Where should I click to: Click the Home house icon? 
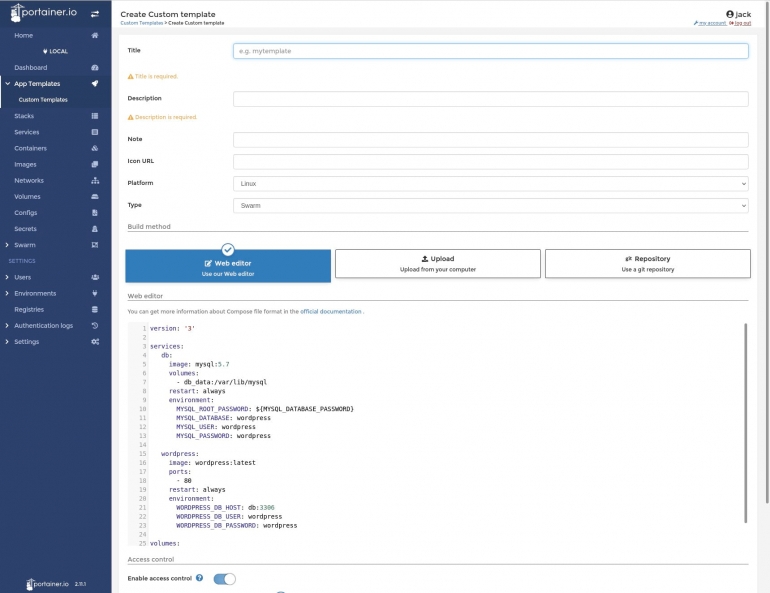click(x=95, y=35)
